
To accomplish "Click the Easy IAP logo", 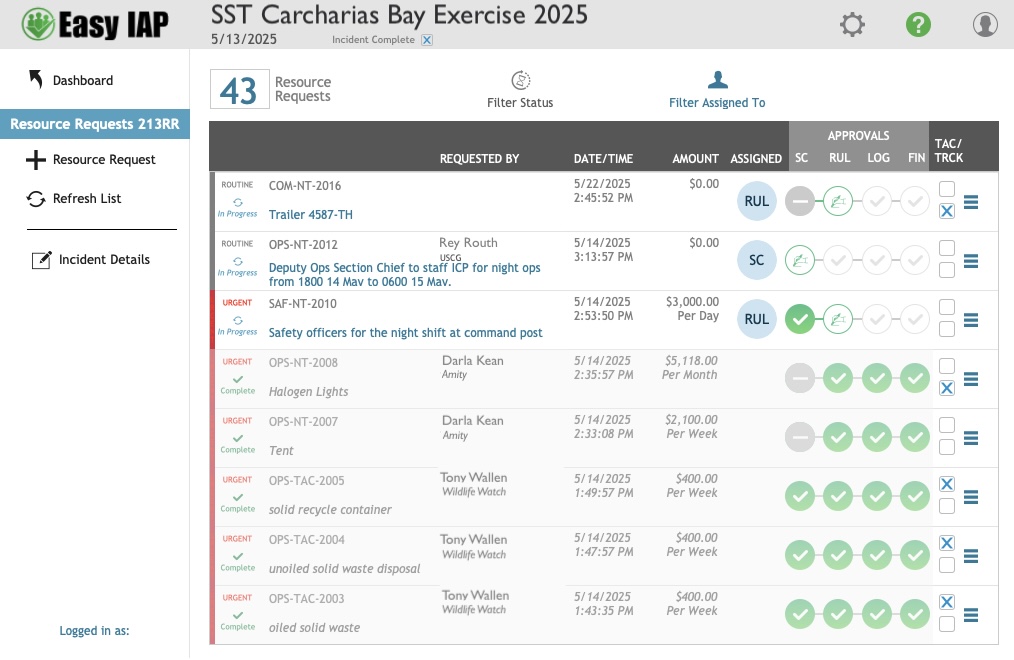I will 93,24.
